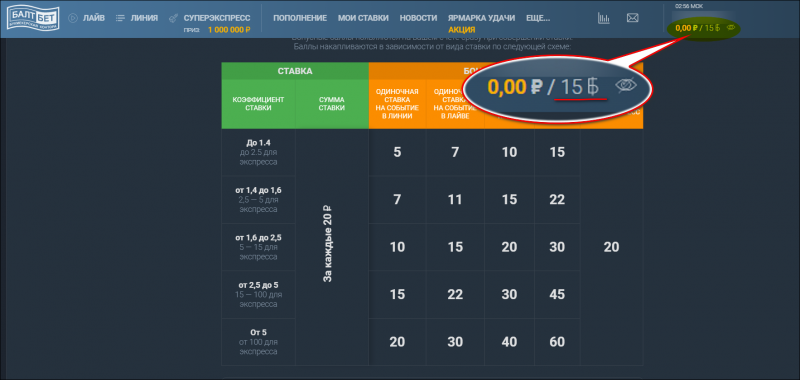Click the value 60 in the table
The width and height of the screenshot is (800, 380).
coord(557,342)
